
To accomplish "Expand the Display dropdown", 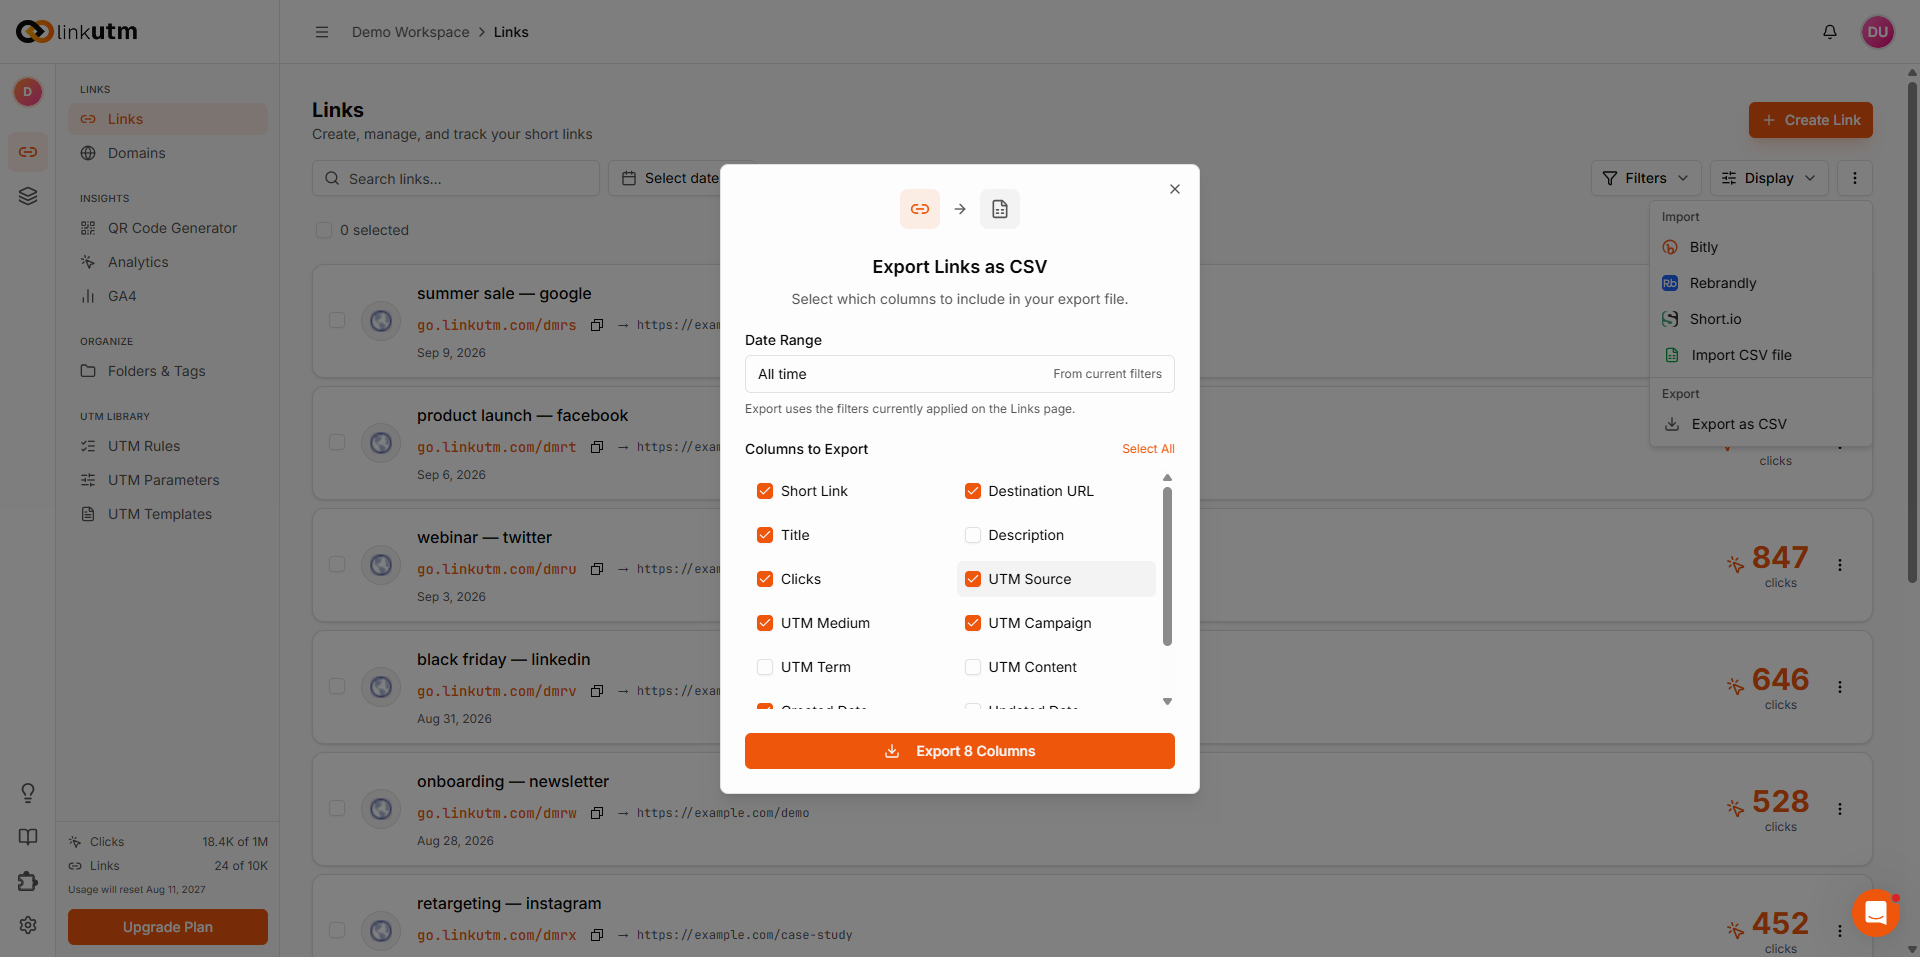I will pos(1769,178).
